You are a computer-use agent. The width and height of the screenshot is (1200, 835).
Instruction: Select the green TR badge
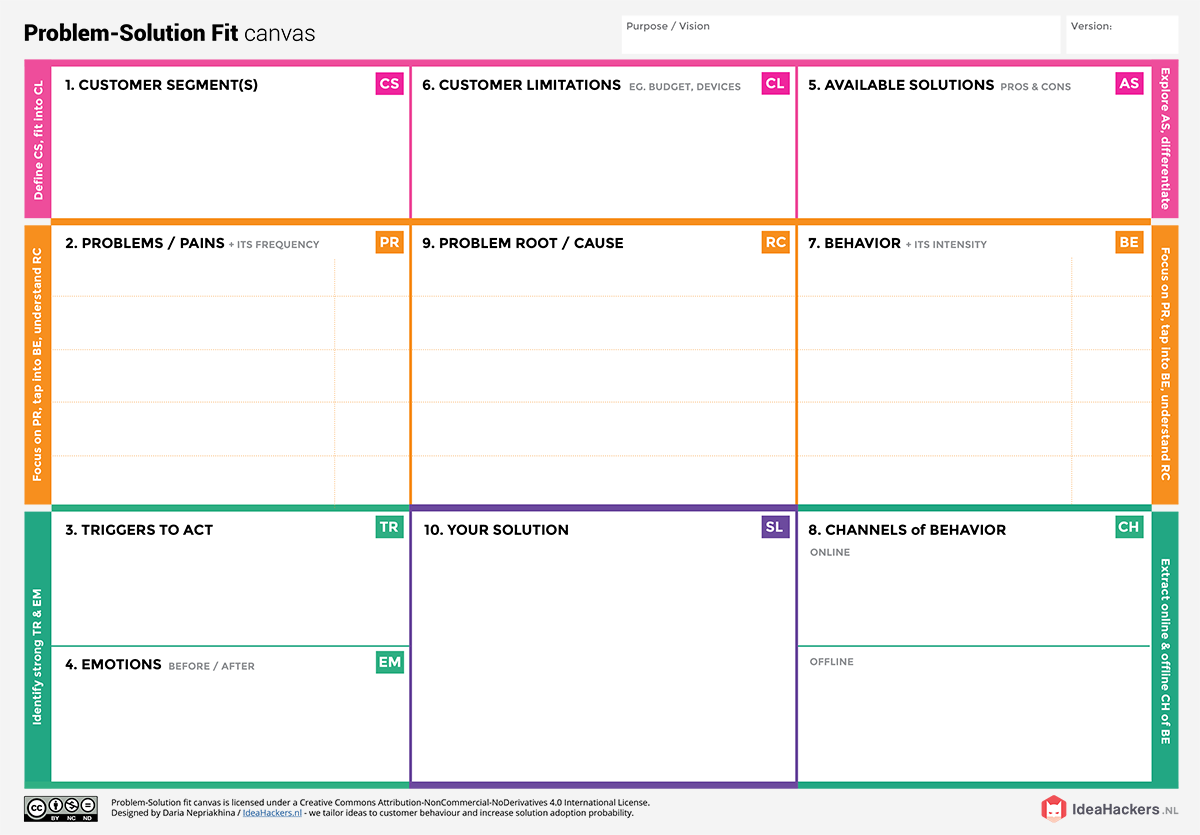[389, 527]
